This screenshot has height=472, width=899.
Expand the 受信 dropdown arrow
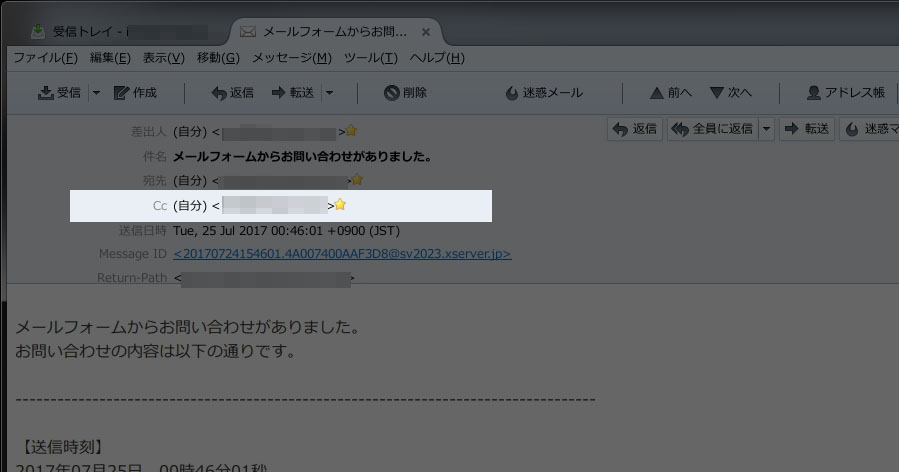coord(96,93)
